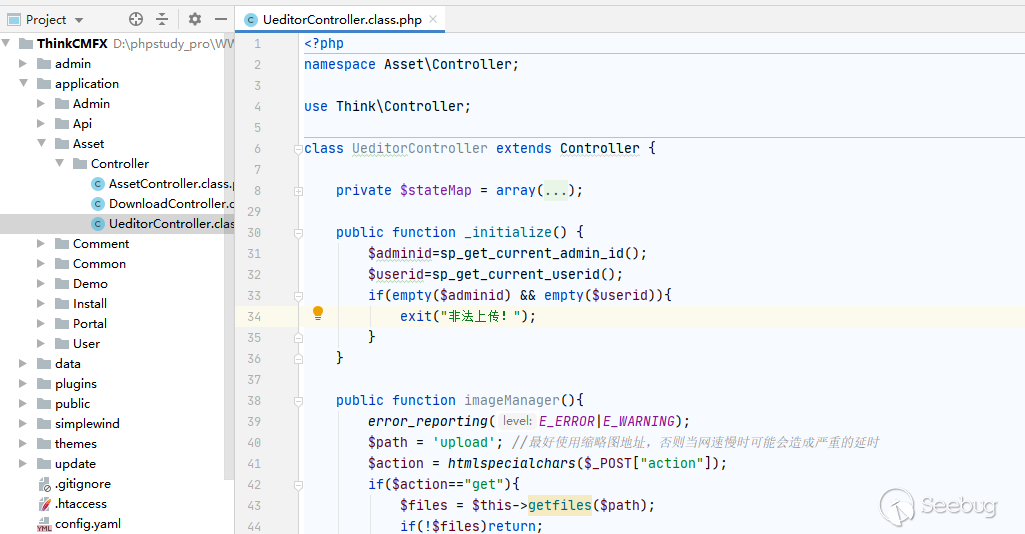Toggle folding on the imageManager function line
This screenshot has height=534, width=1025.
point(297,400)
